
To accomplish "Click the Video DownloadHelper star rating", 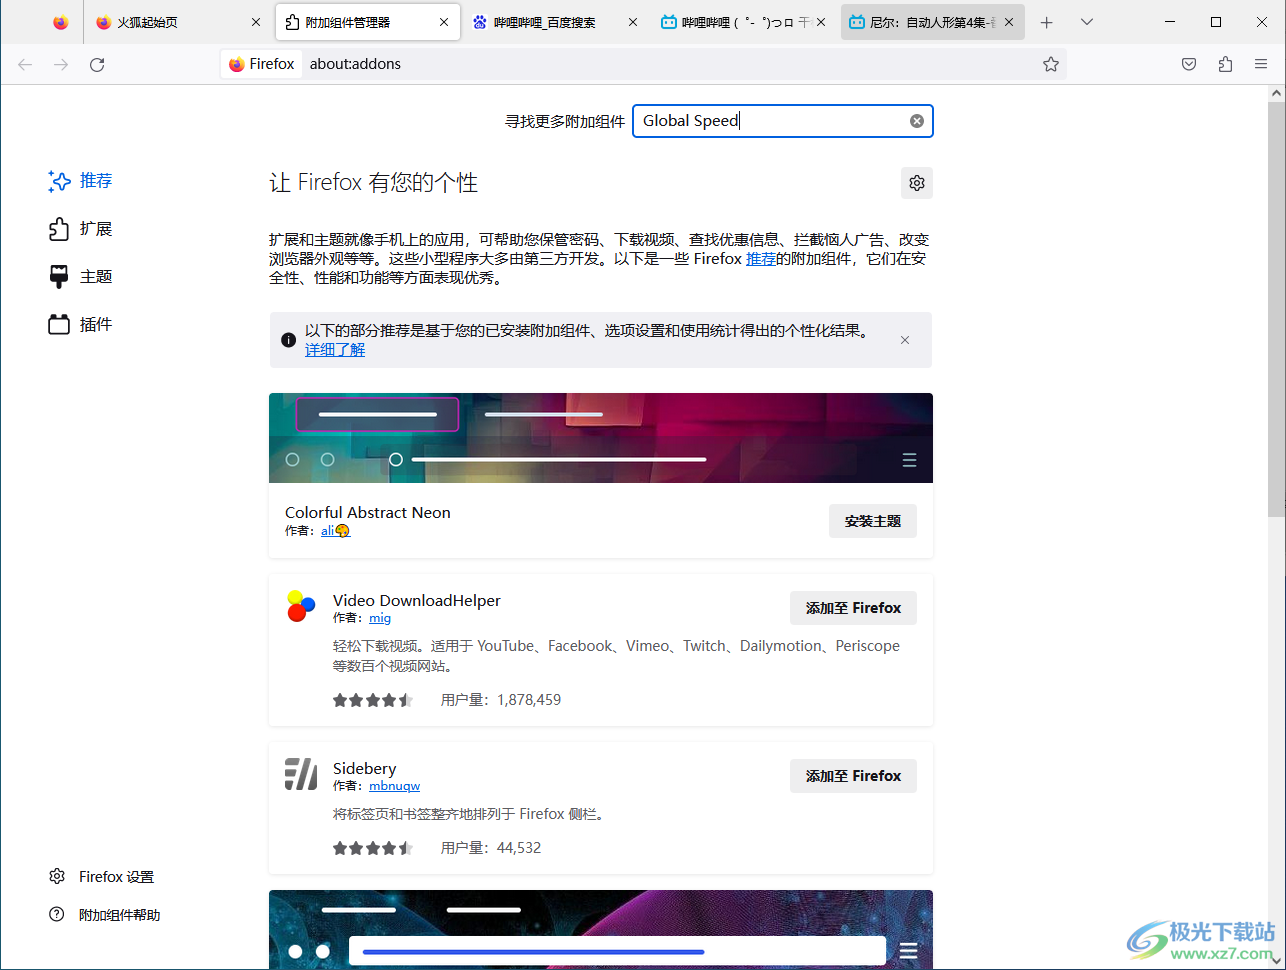I will (373, 700).
